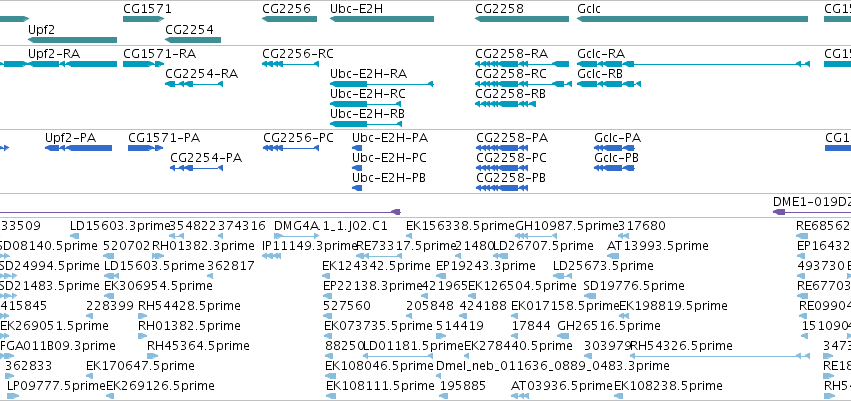Screen dimensions: 851x401
Task: Select the Gclc-PA protein label
Action: (618, 138)
